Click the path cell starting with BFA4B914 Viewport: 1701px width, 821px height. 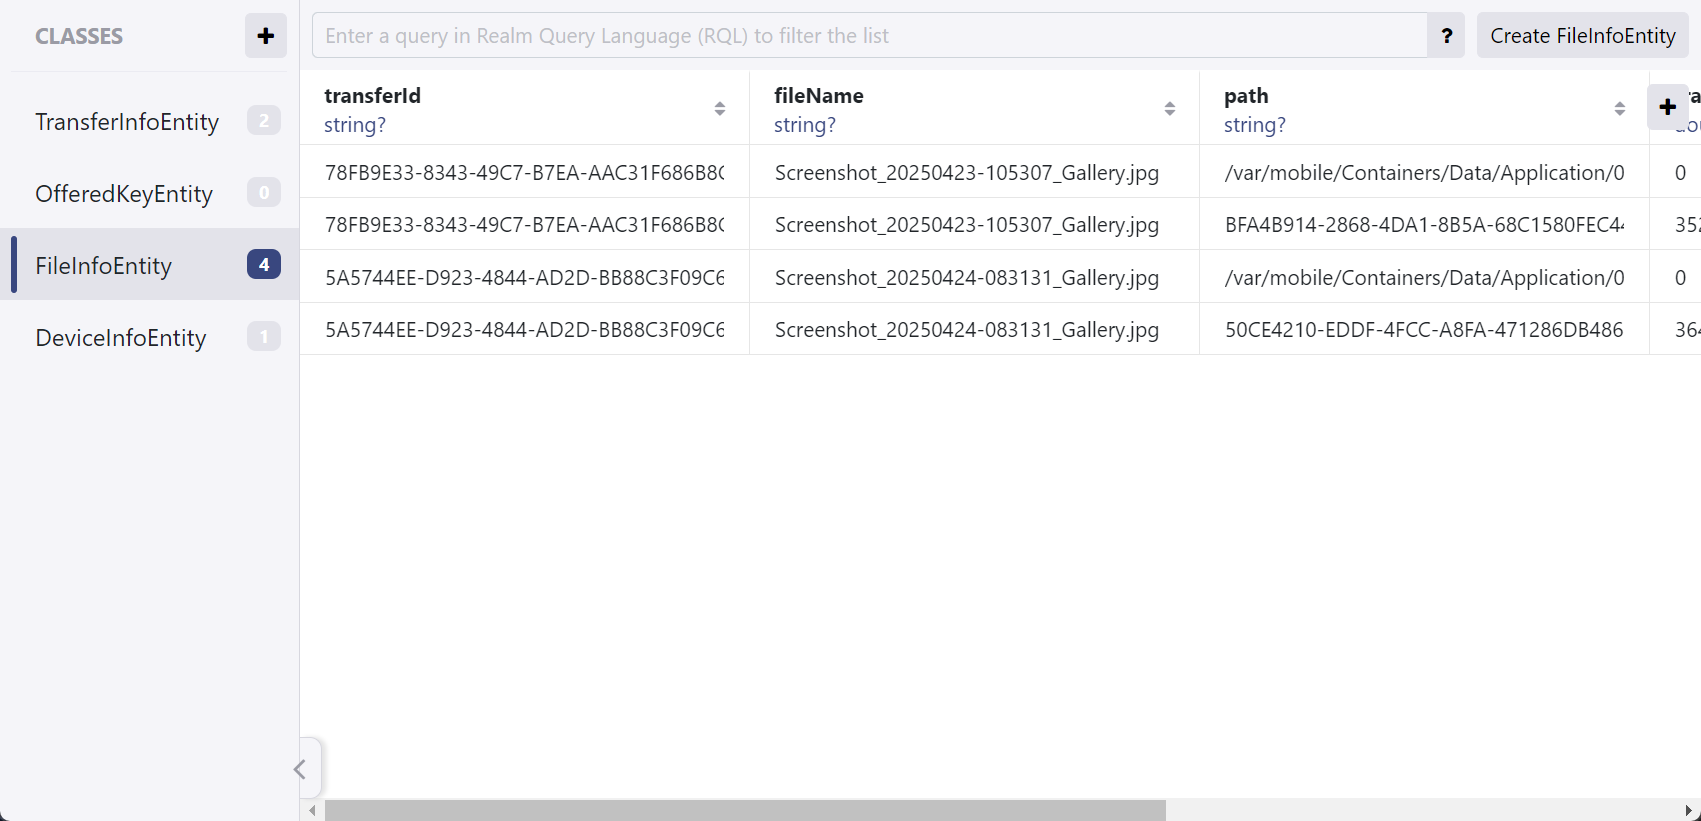1423,225
